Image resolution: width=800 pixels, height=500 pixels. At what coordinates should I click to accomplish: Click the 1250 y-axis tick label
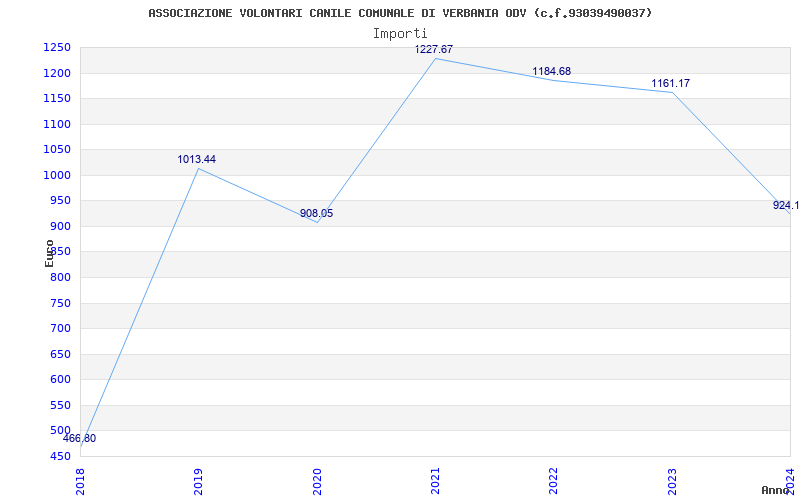[x=57, y=48]
